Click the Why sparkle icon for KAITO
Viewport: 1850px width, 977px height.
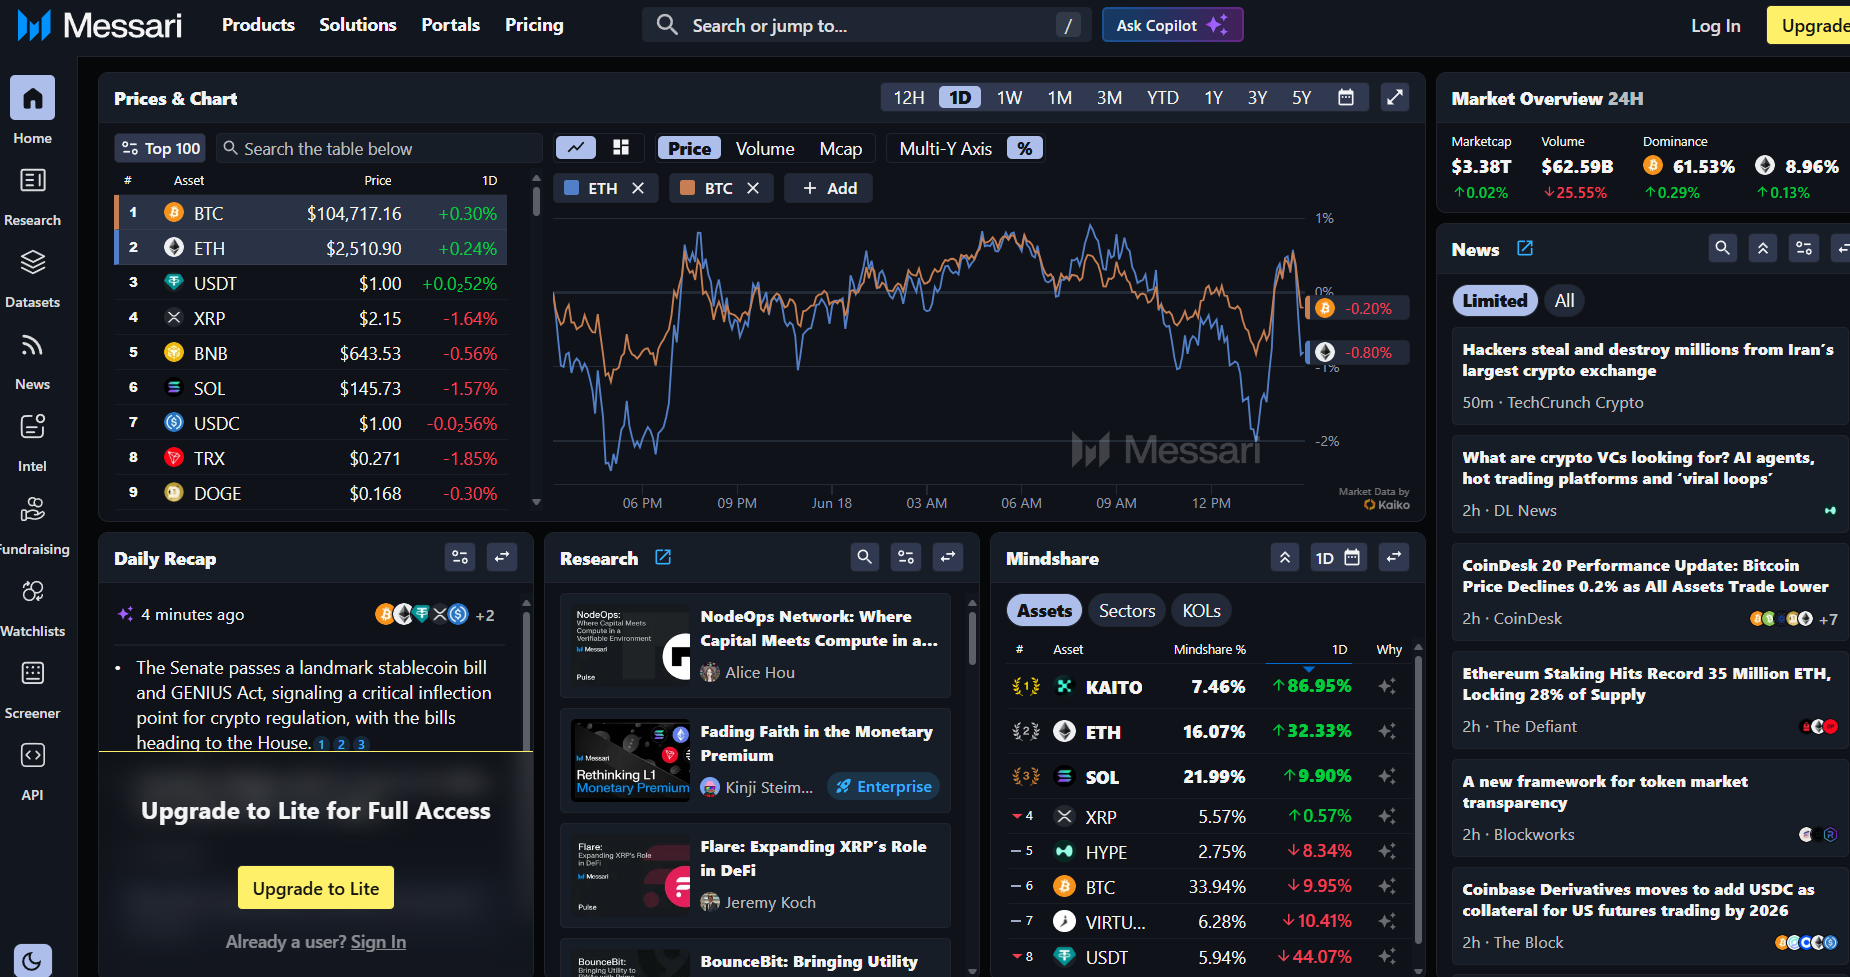(x=1387, y=687)
